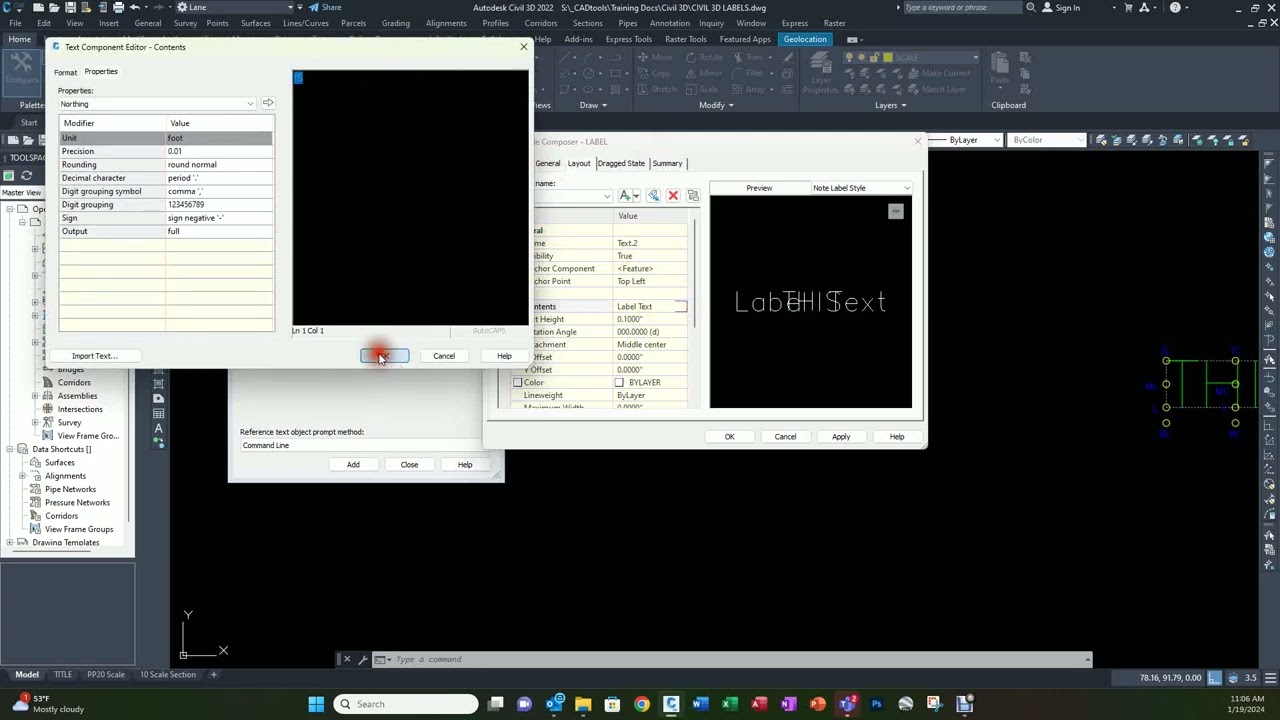Screen dimensions: 1280x720
Task: Expand the Assemblies tree node
Action: pyautogui.click(x=36, y=396)
